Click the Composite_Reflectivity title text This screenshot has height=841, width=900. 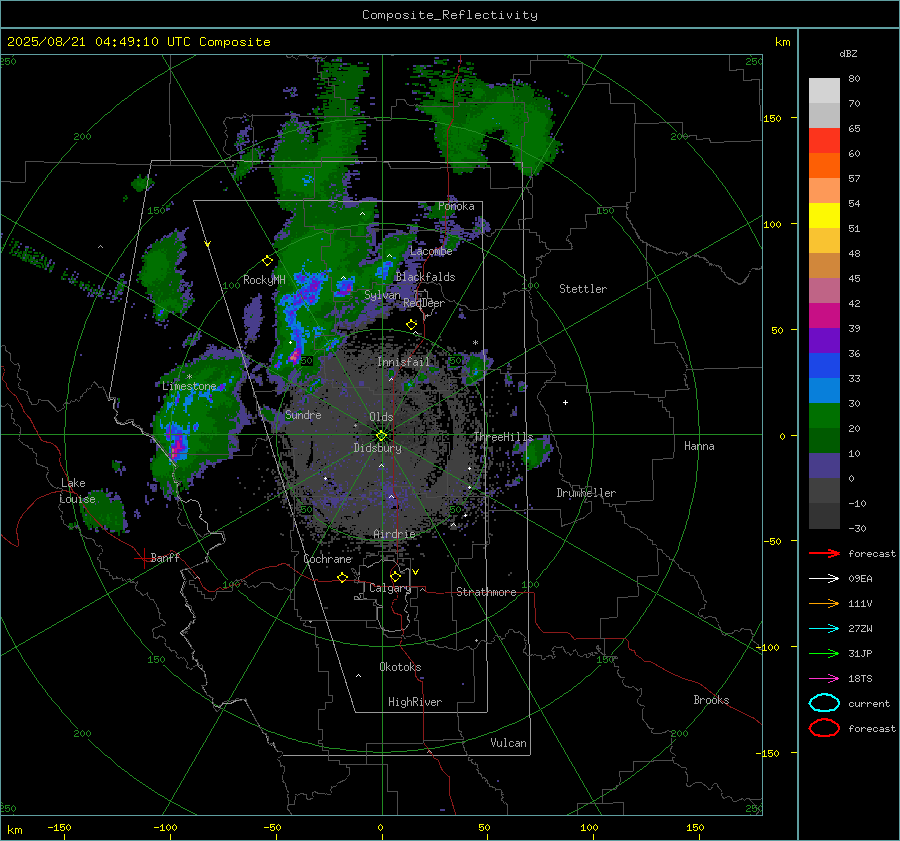tap(449, 15)
